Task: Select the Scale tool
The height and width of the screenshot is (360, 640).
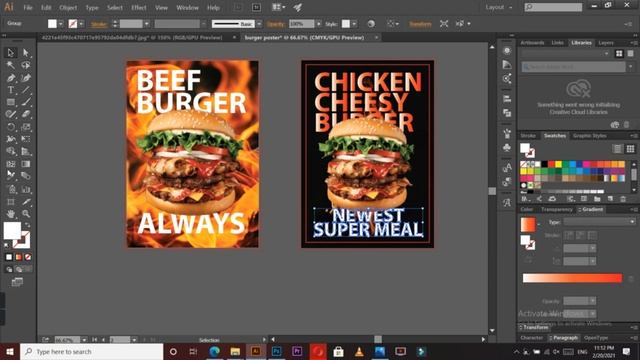Action: [x=26, y=127]
